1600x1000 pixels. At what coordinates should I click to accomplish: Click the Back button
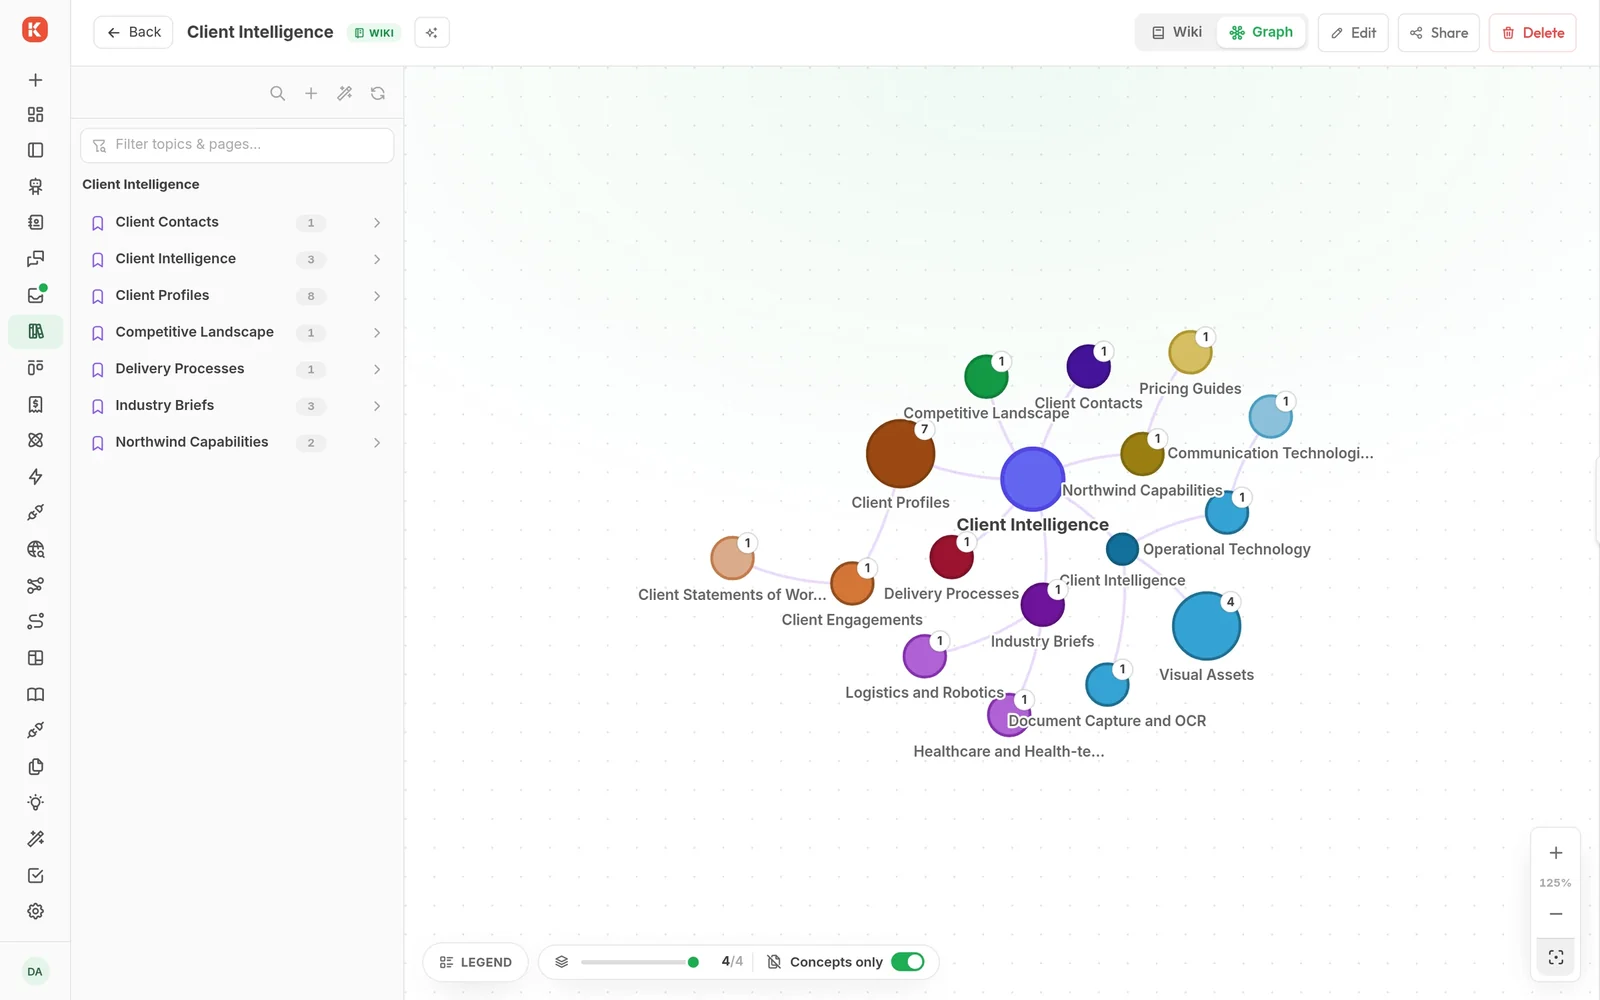(134, 32)
